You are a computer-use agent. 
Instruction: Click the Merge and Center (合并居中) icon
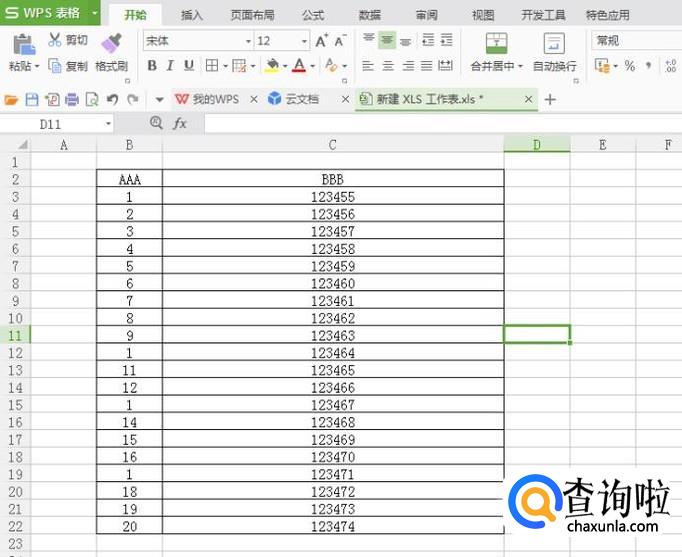pos(496,43)
